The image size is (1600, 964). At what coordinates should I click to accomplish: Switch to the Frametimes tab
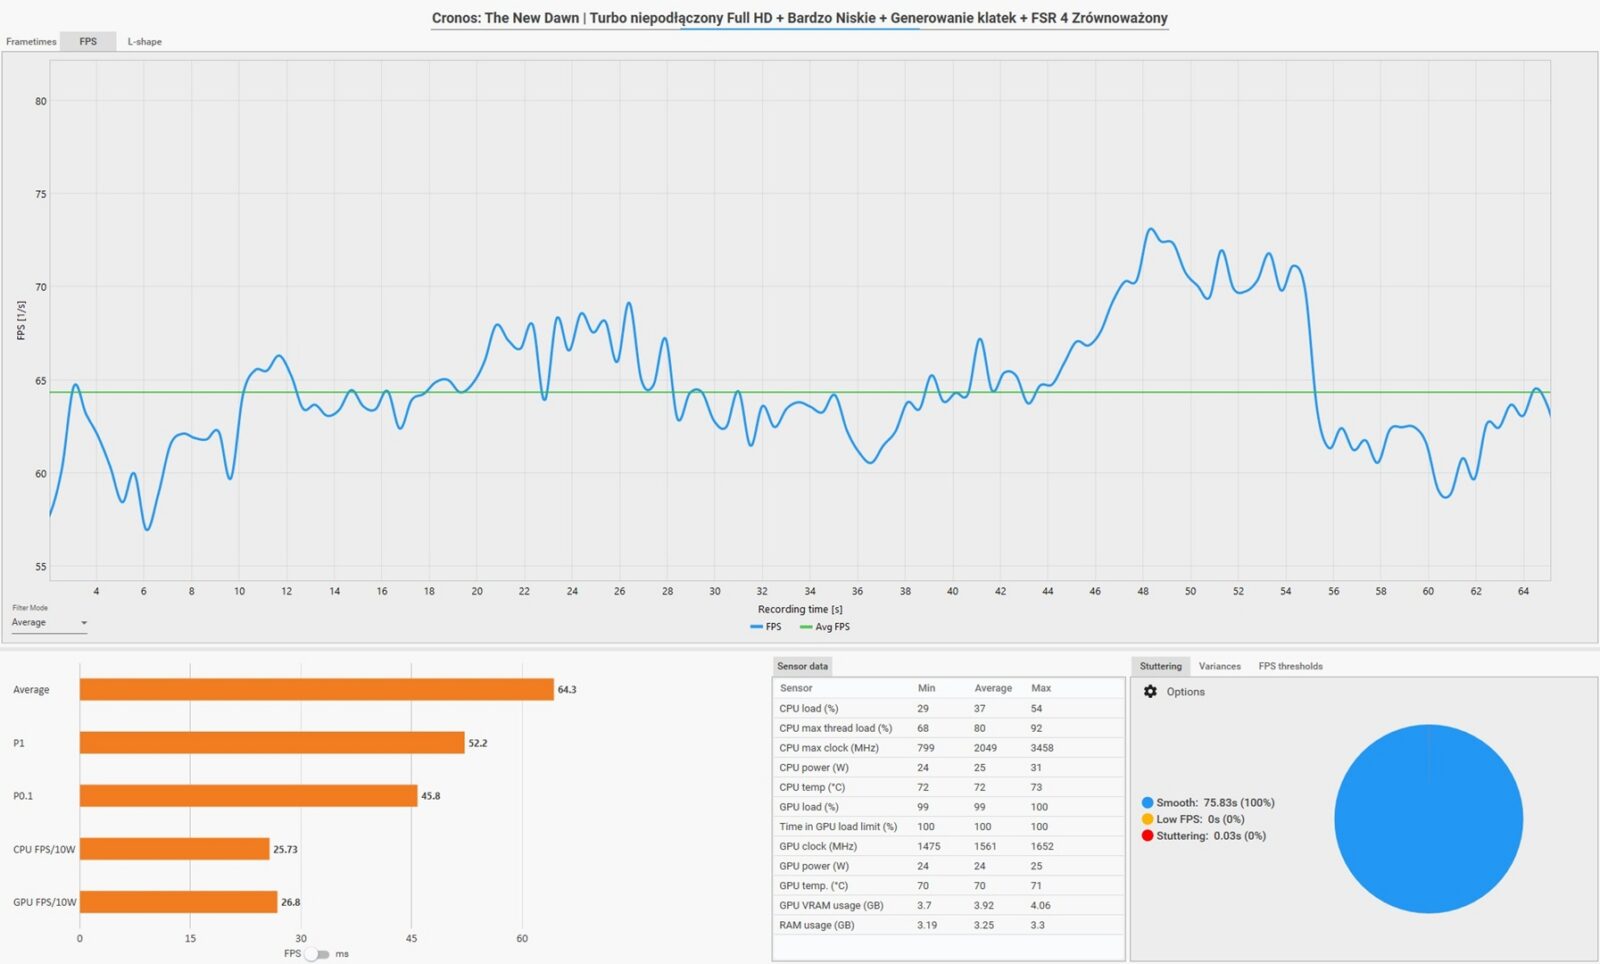31,42
